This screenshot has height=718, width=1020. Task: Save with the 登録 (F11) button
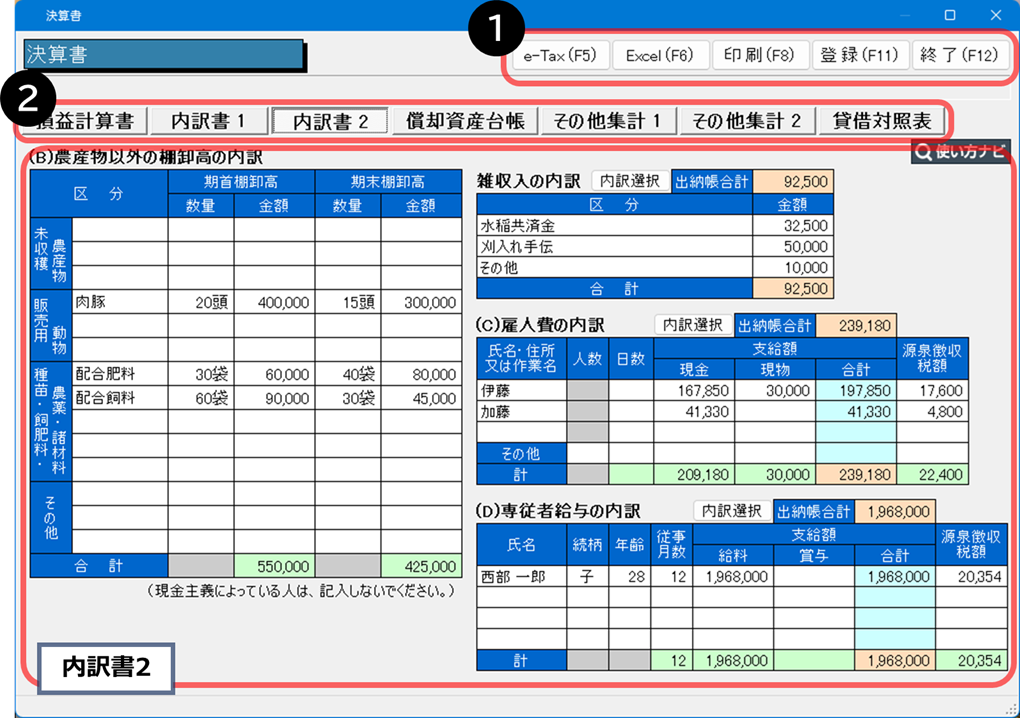[860, 55]
